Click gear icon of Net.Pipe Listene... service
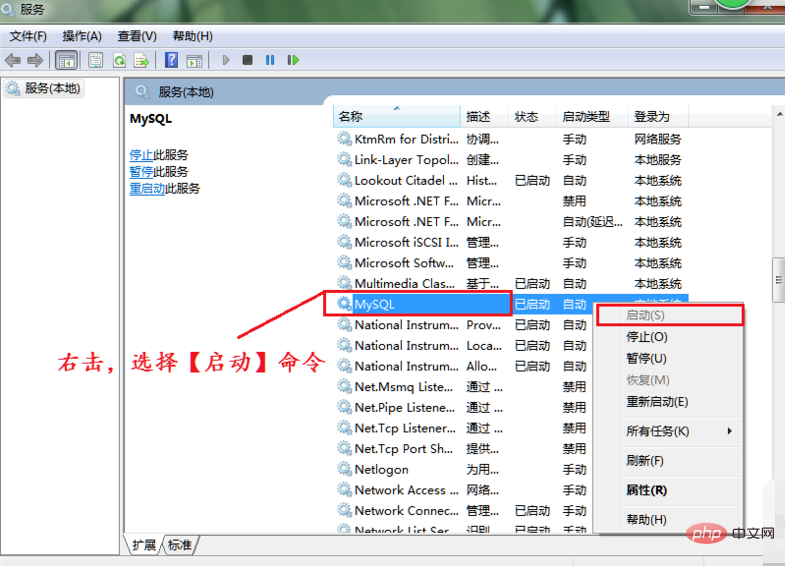785x566 pixels. tap(344, 407)
